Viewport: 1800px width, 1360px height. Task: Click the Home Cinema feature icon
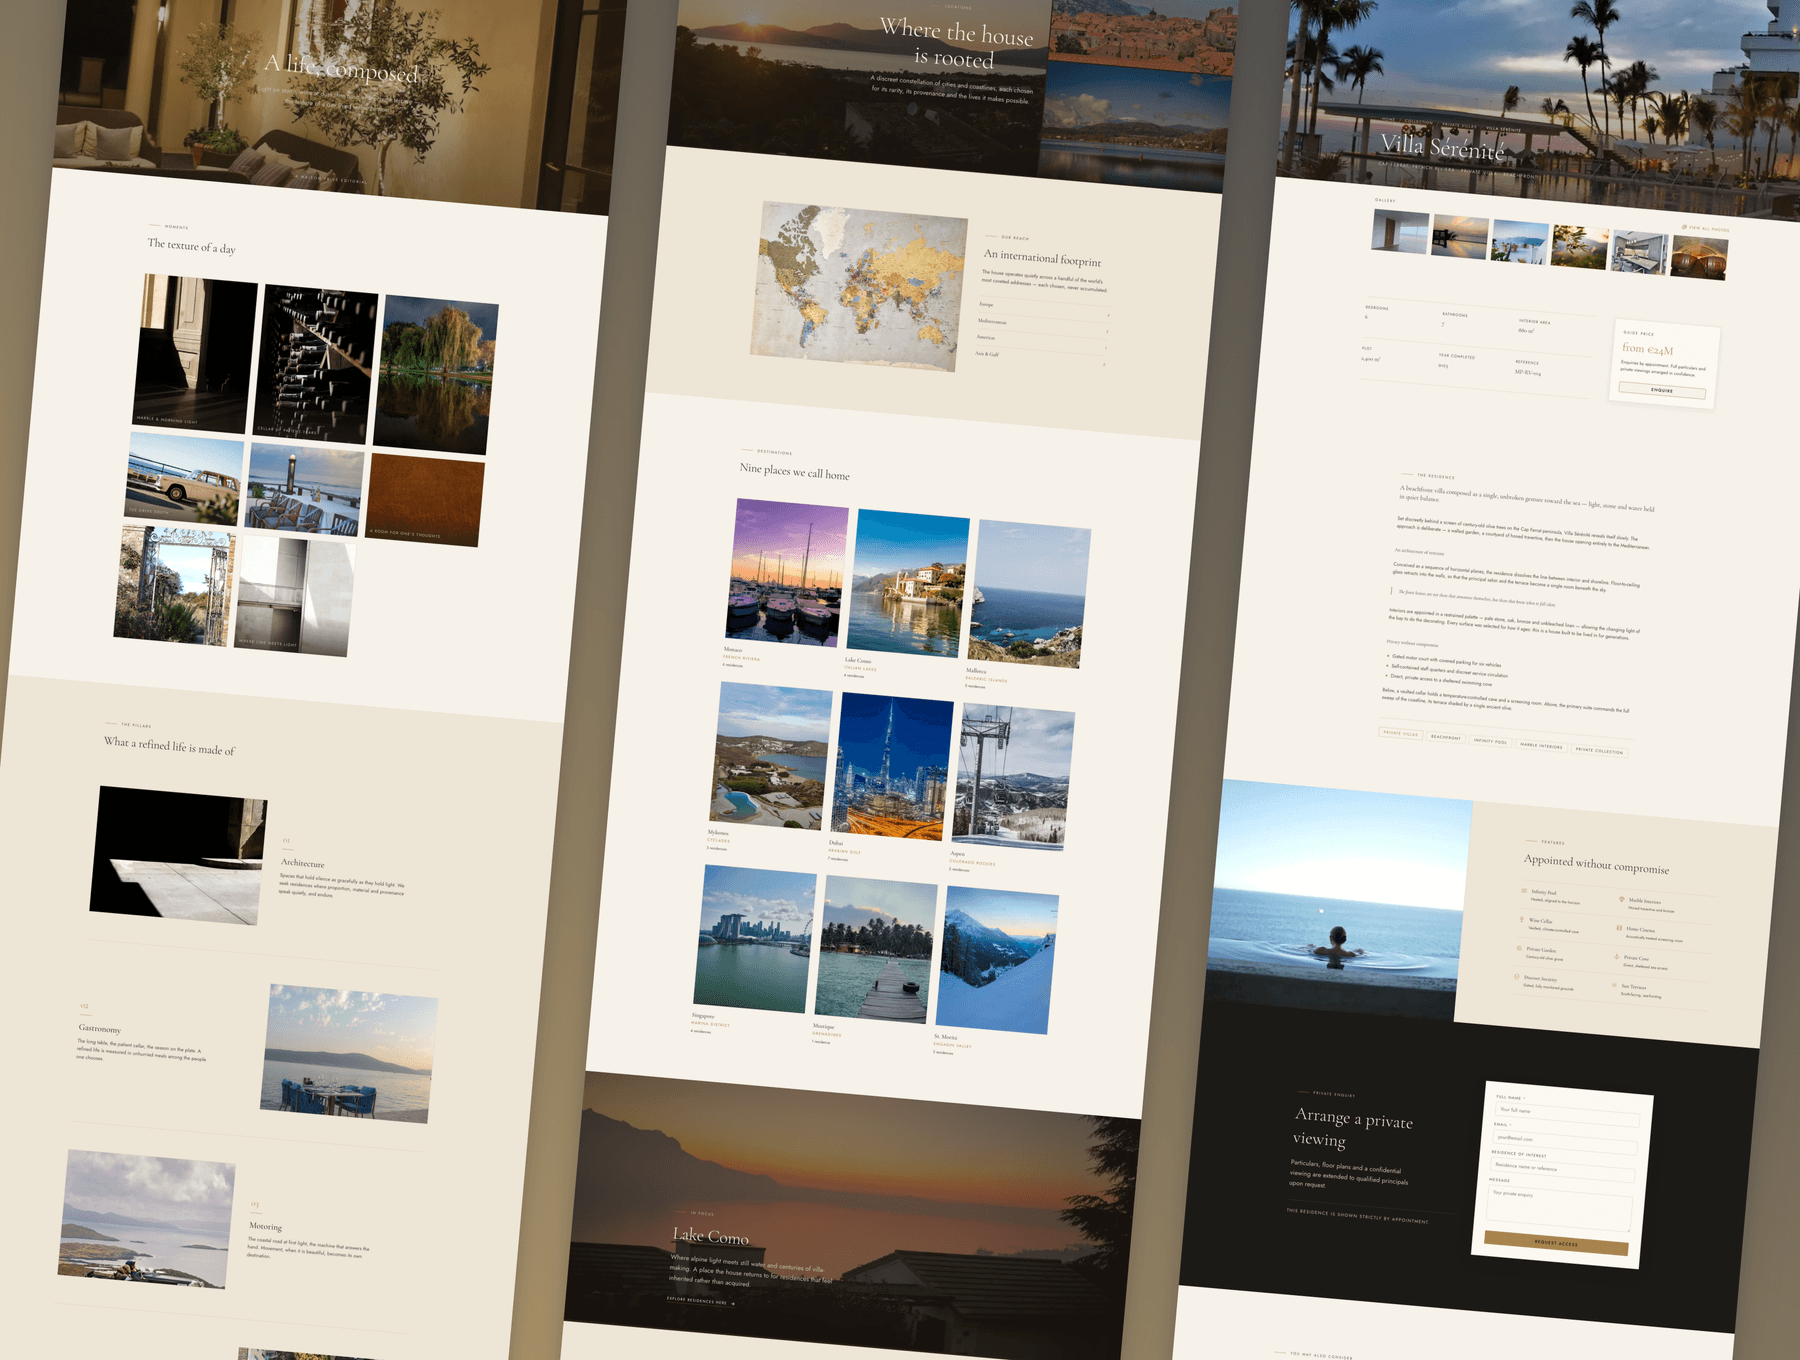coord(1619,928)
